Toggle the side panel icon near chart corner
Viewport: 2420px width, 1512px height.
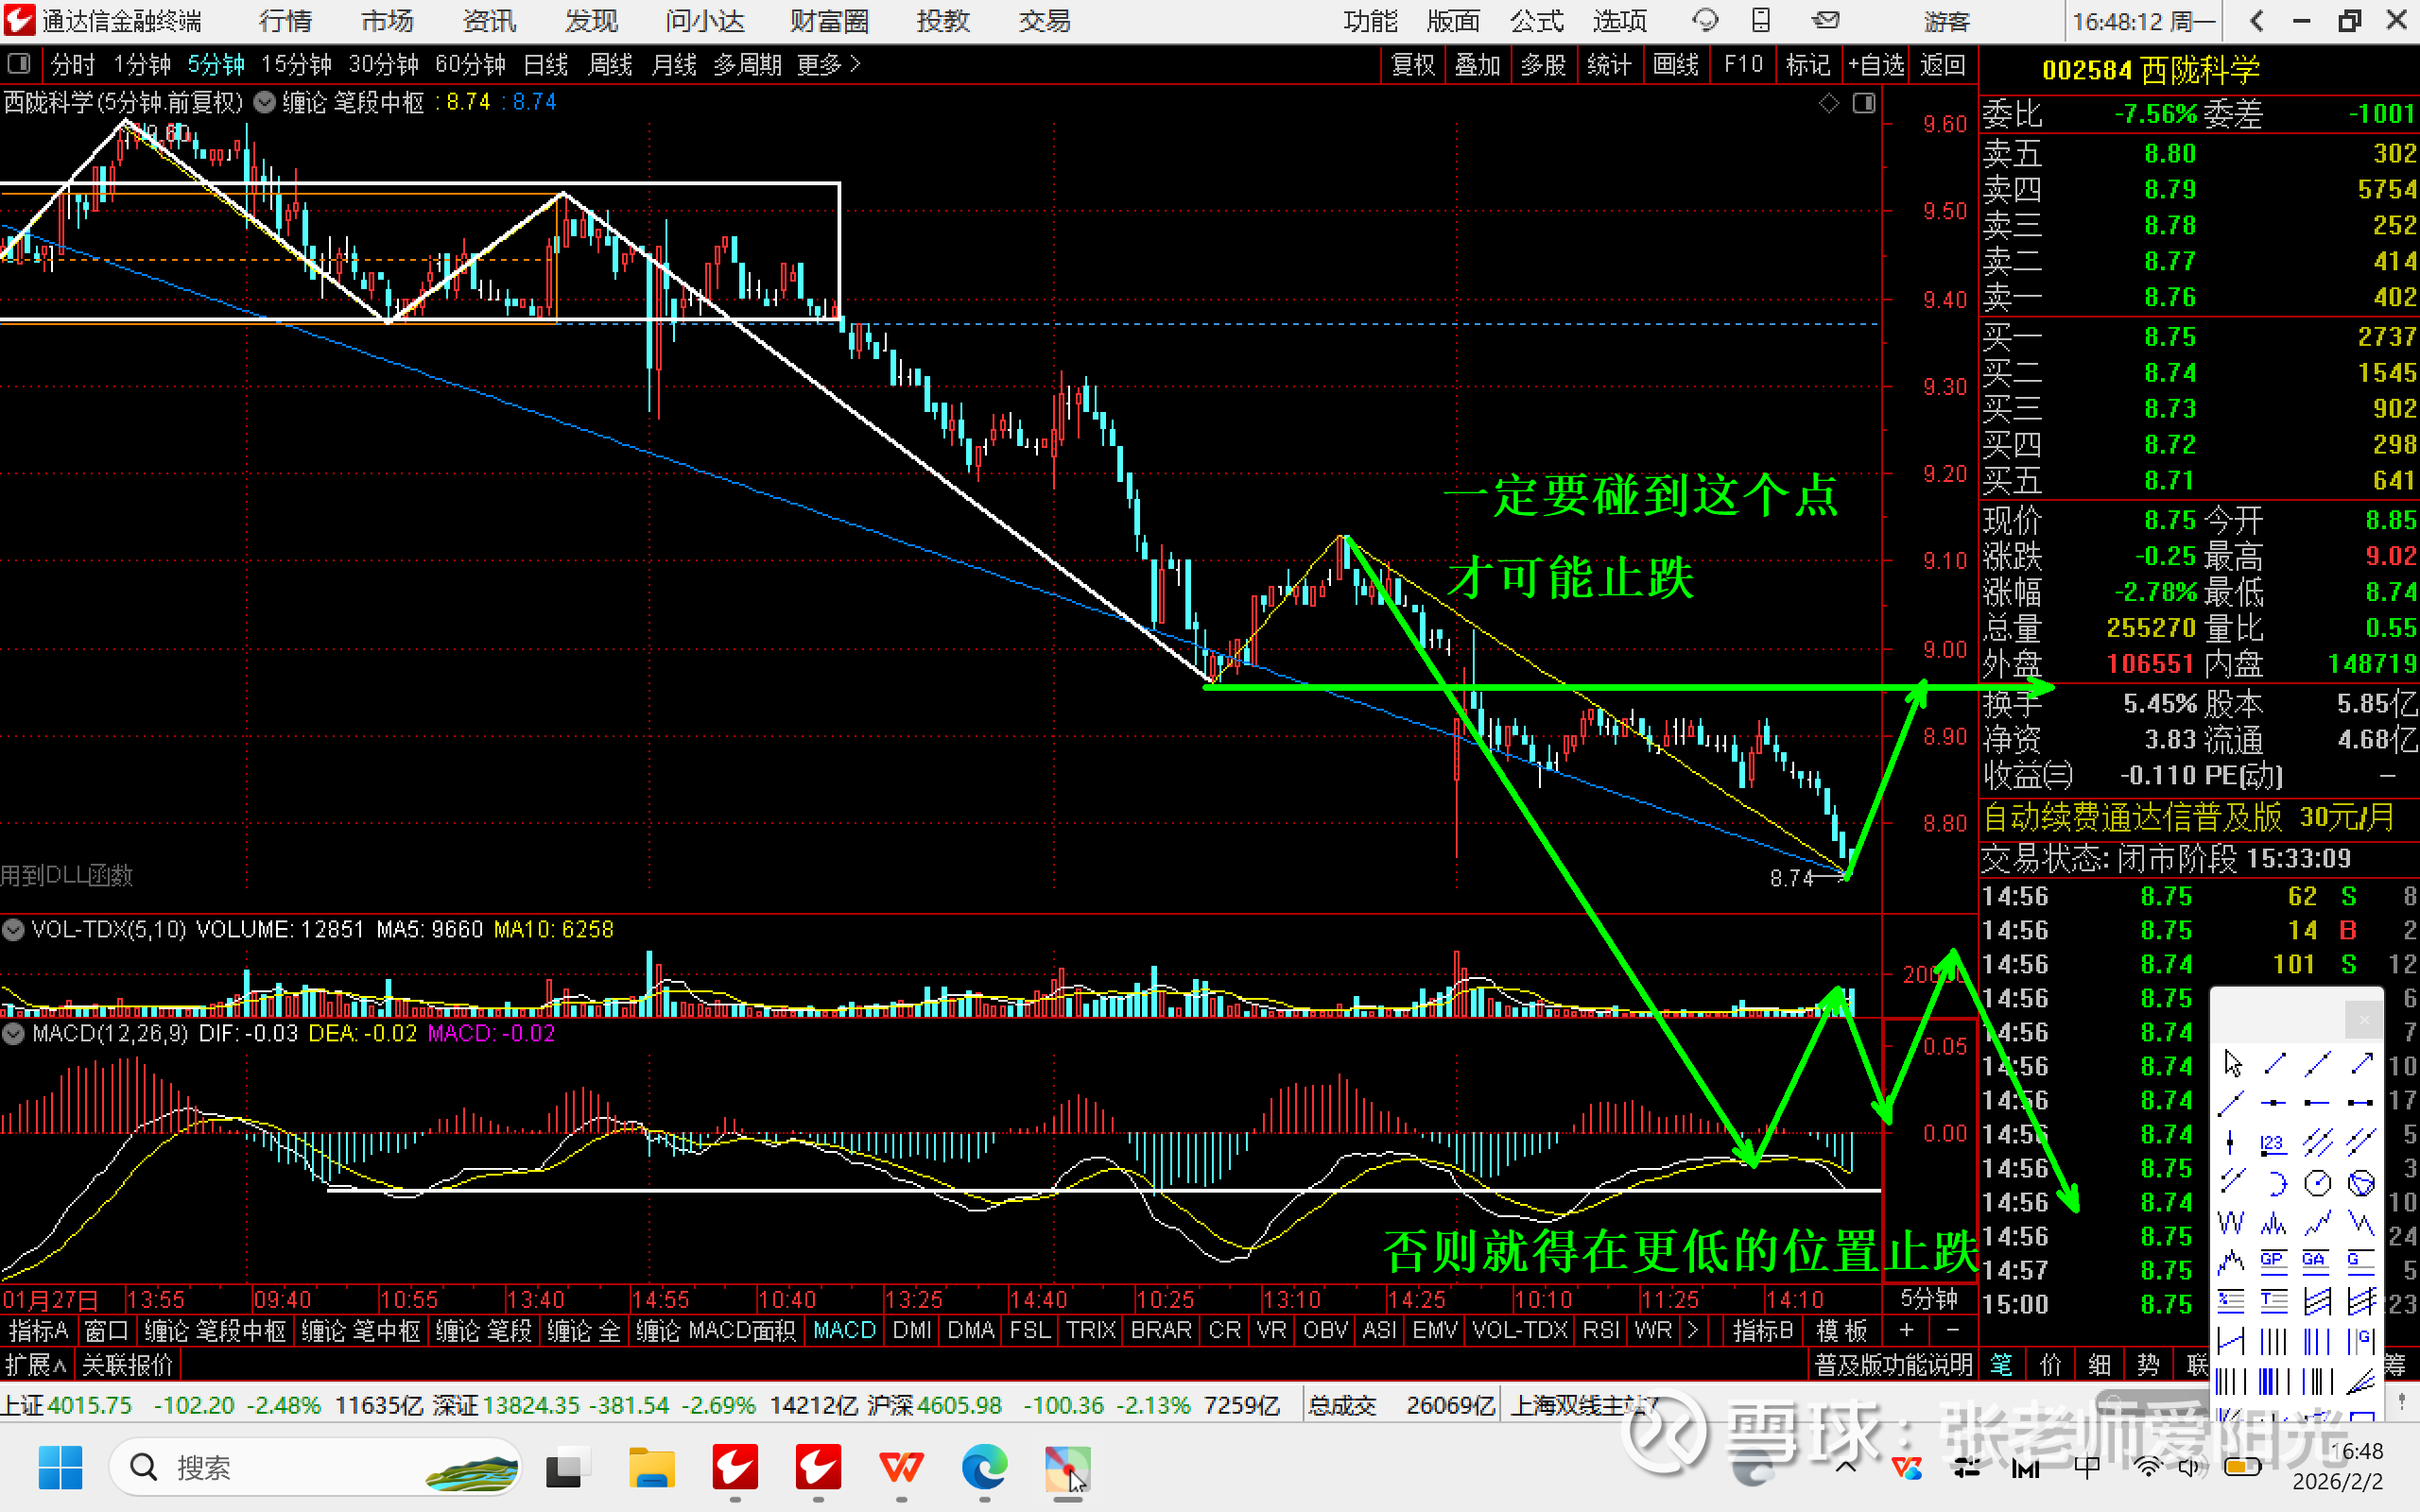(1863, 103)
